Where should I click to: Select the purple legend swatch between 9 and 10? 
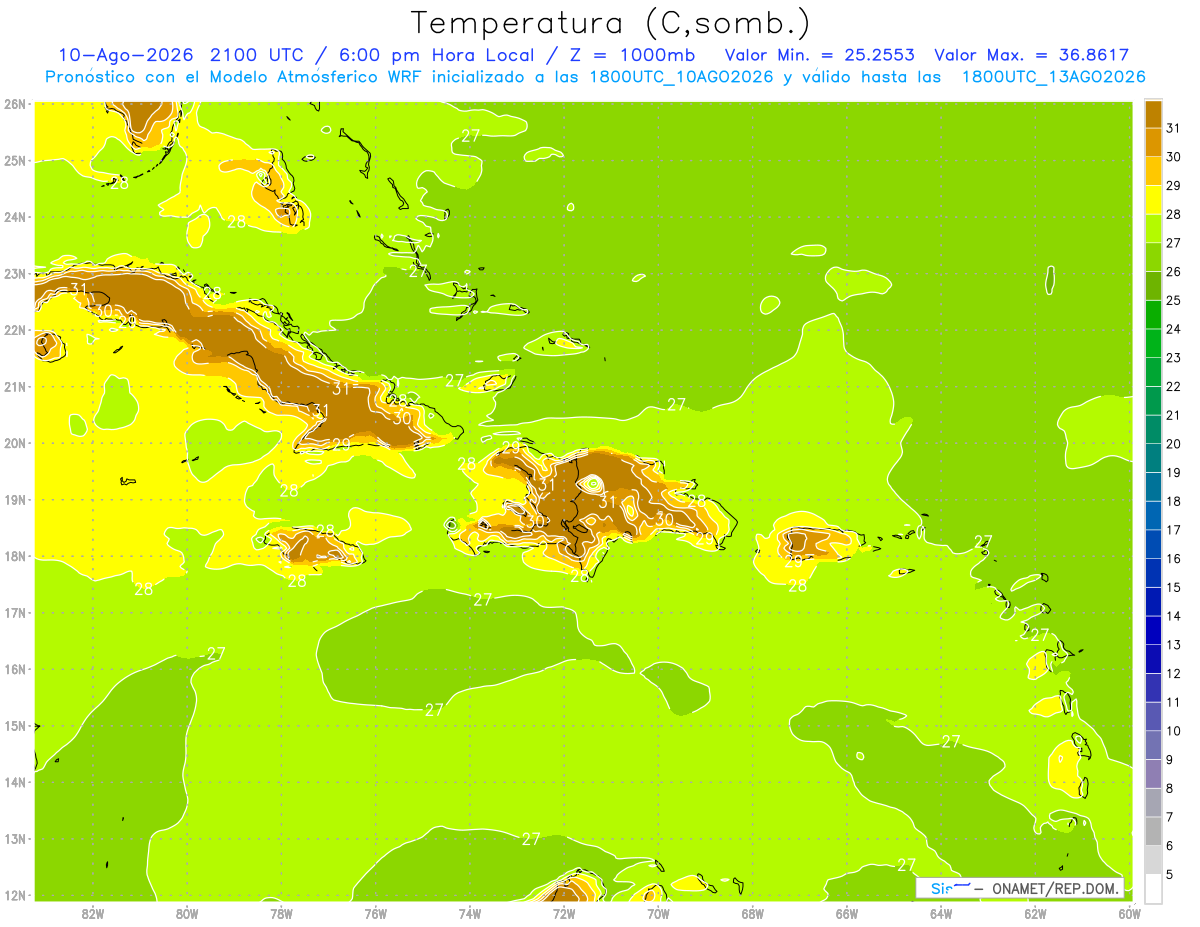pos(1153,745)
